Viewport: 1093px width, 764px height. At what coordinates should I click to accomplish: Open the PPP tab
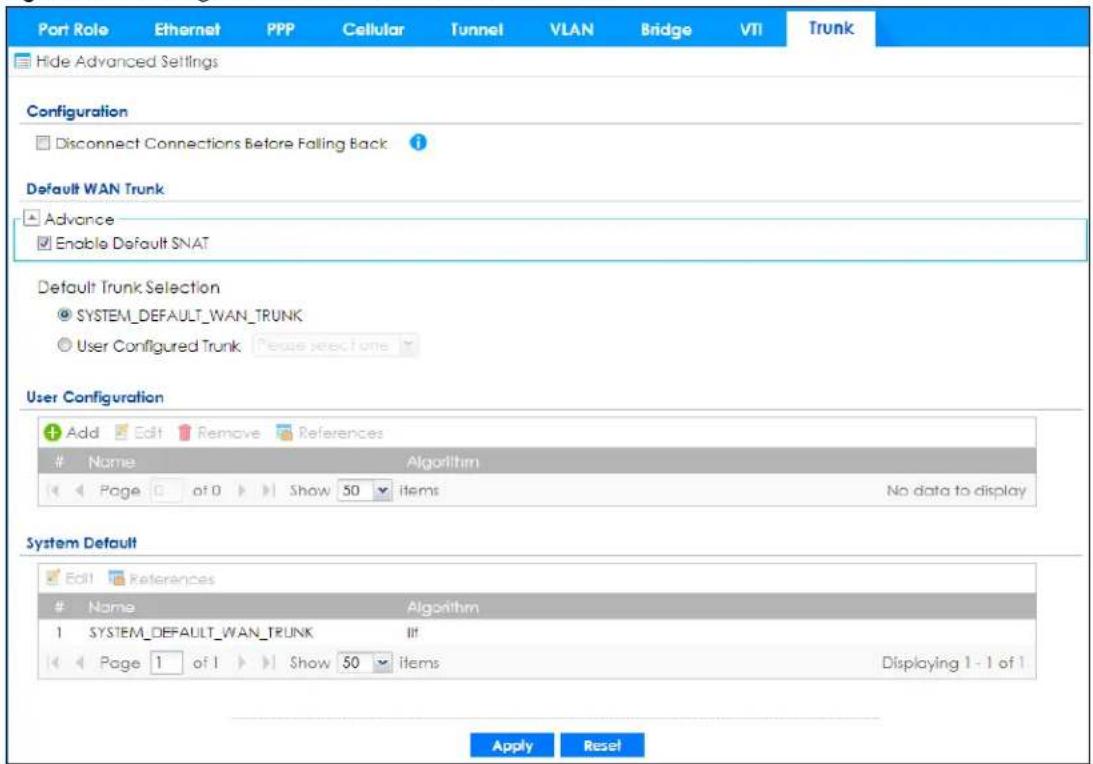[280, 29]
